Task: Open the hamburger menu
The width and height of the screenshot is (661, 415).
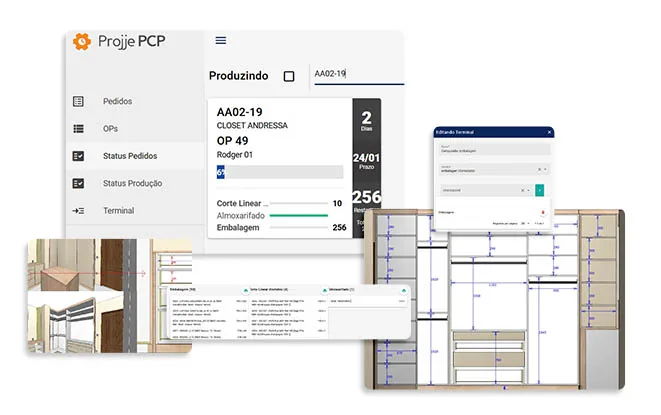Action: 221,41
